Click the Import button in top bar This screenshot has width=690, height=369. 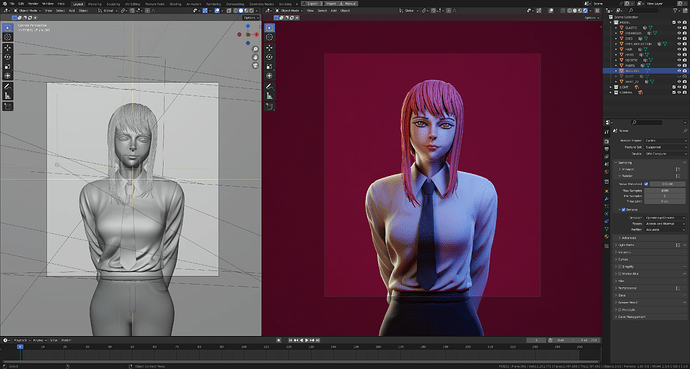pos(330,4)
